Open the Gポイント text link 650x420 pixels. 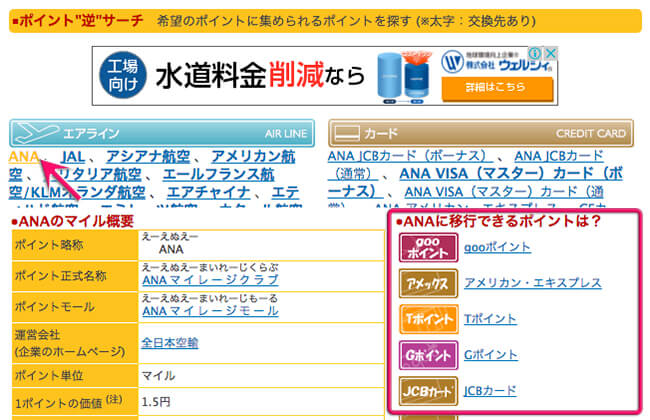[x=491, y=355]
